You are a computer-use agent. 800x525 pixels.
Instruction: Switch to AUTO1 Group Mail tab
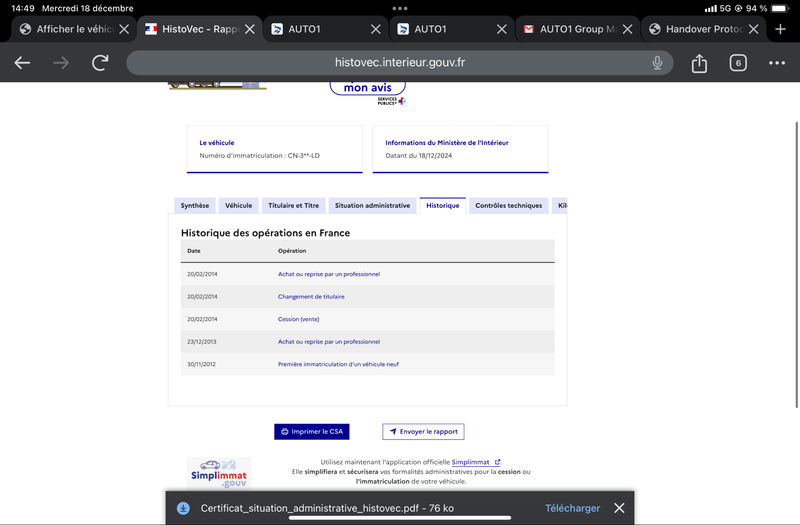571,29
